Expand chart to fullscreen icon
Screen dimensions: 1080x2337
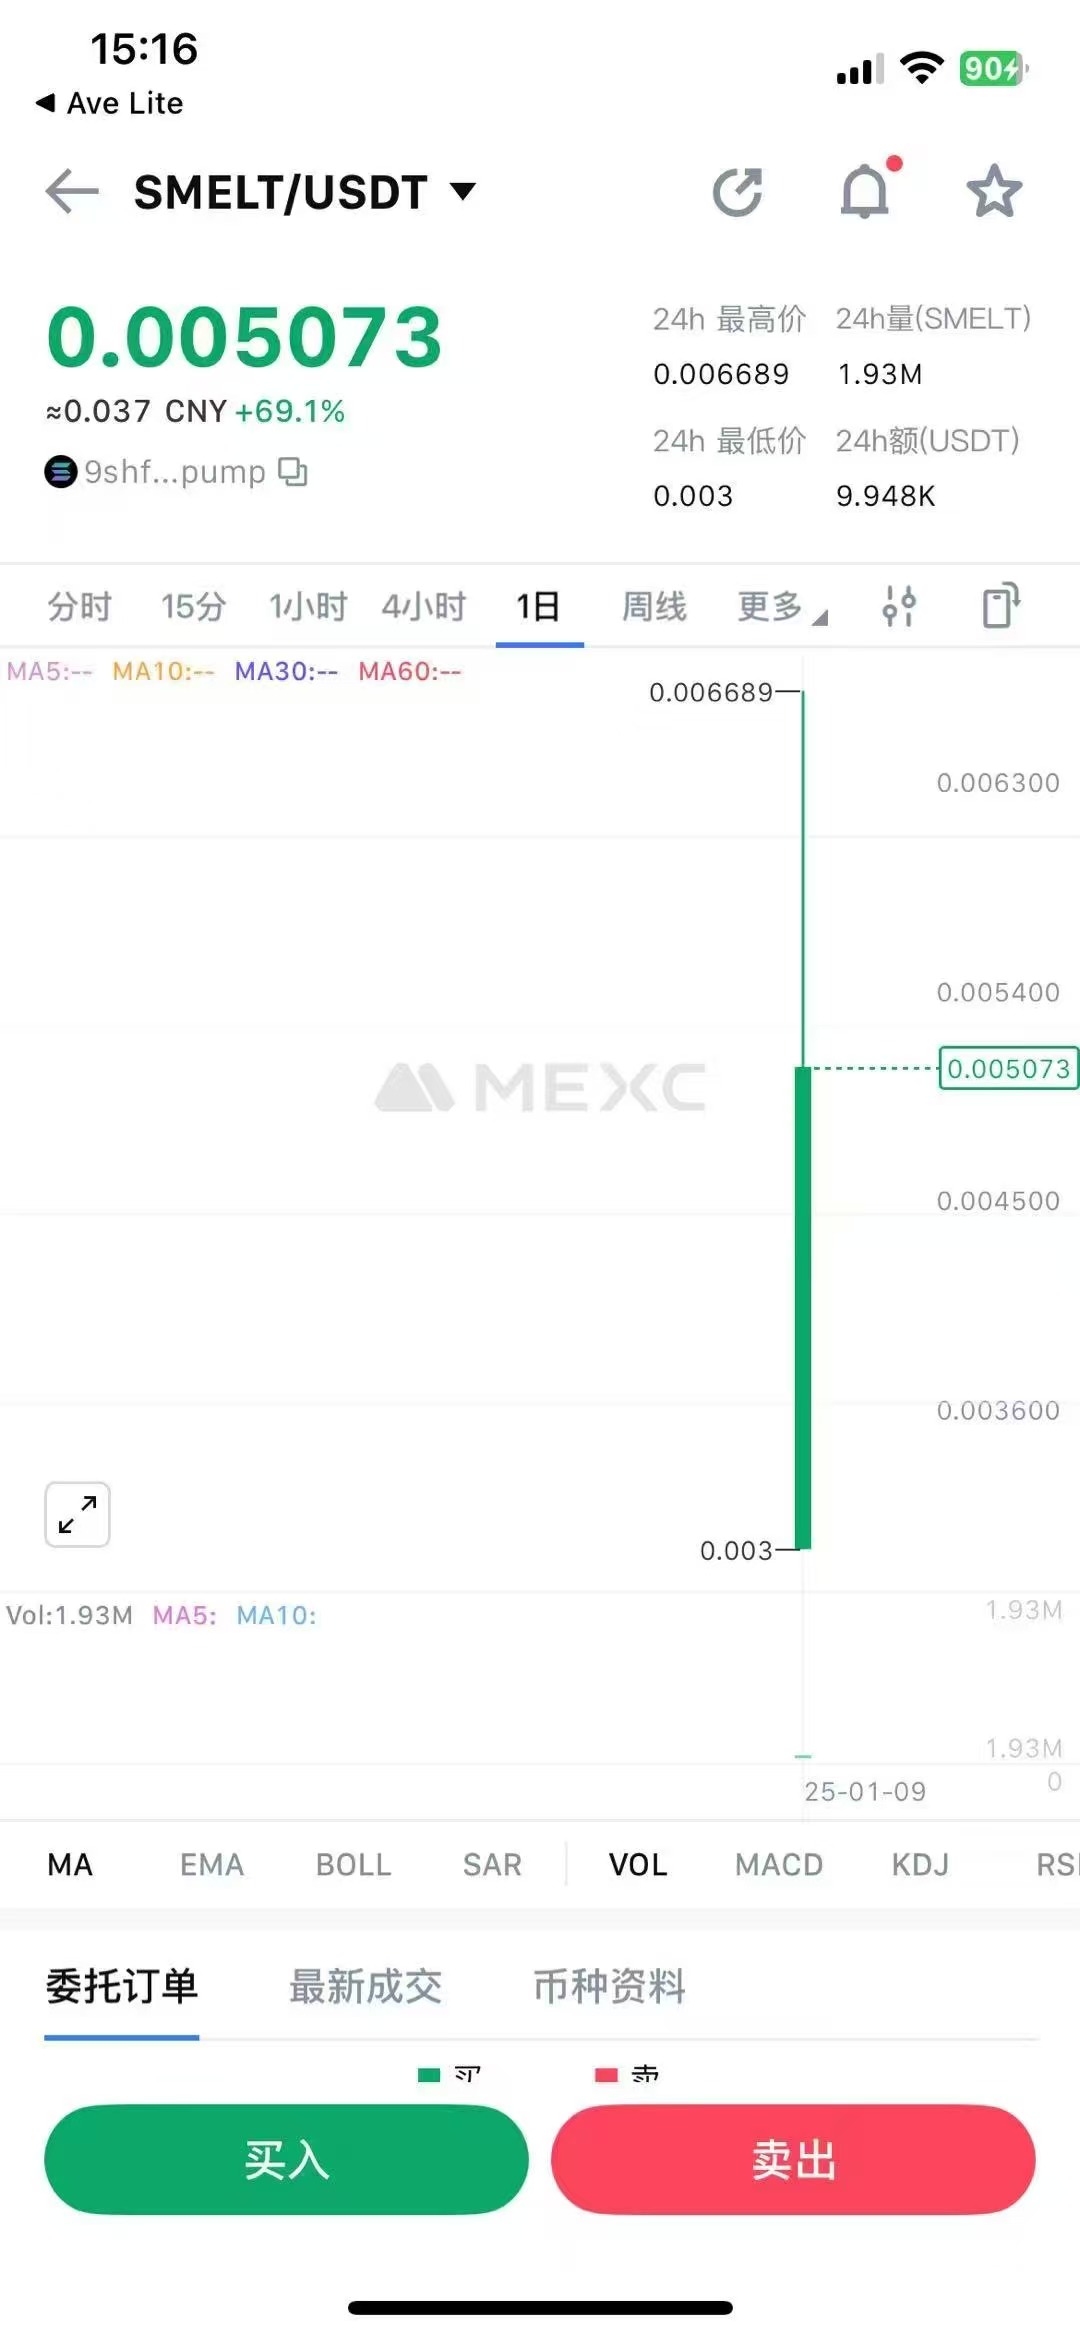(x=77, y=1514)
